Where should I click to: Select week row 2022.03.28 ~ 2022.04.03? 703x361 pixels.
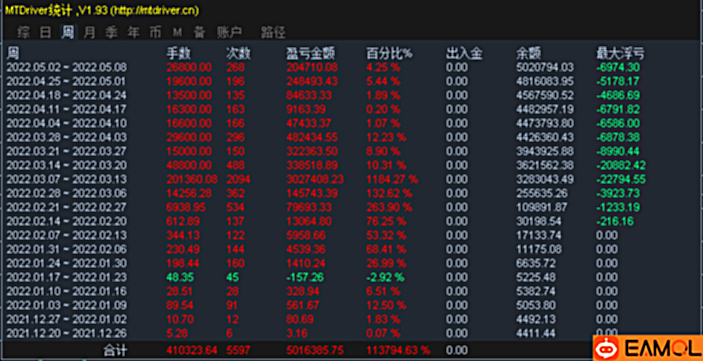tap(352, 137)
